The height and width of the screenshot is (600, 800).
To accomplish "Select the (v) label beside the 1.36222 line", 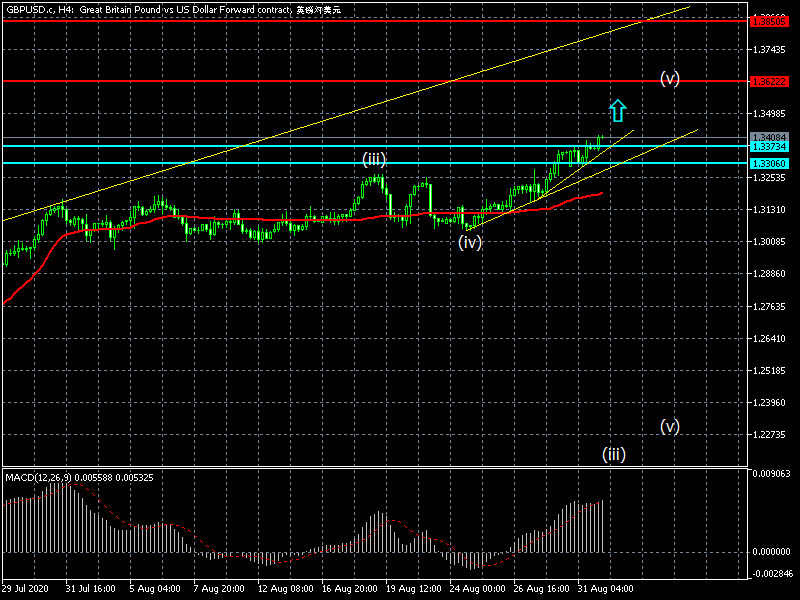I will pyautogui.click(x=670, y=78).
